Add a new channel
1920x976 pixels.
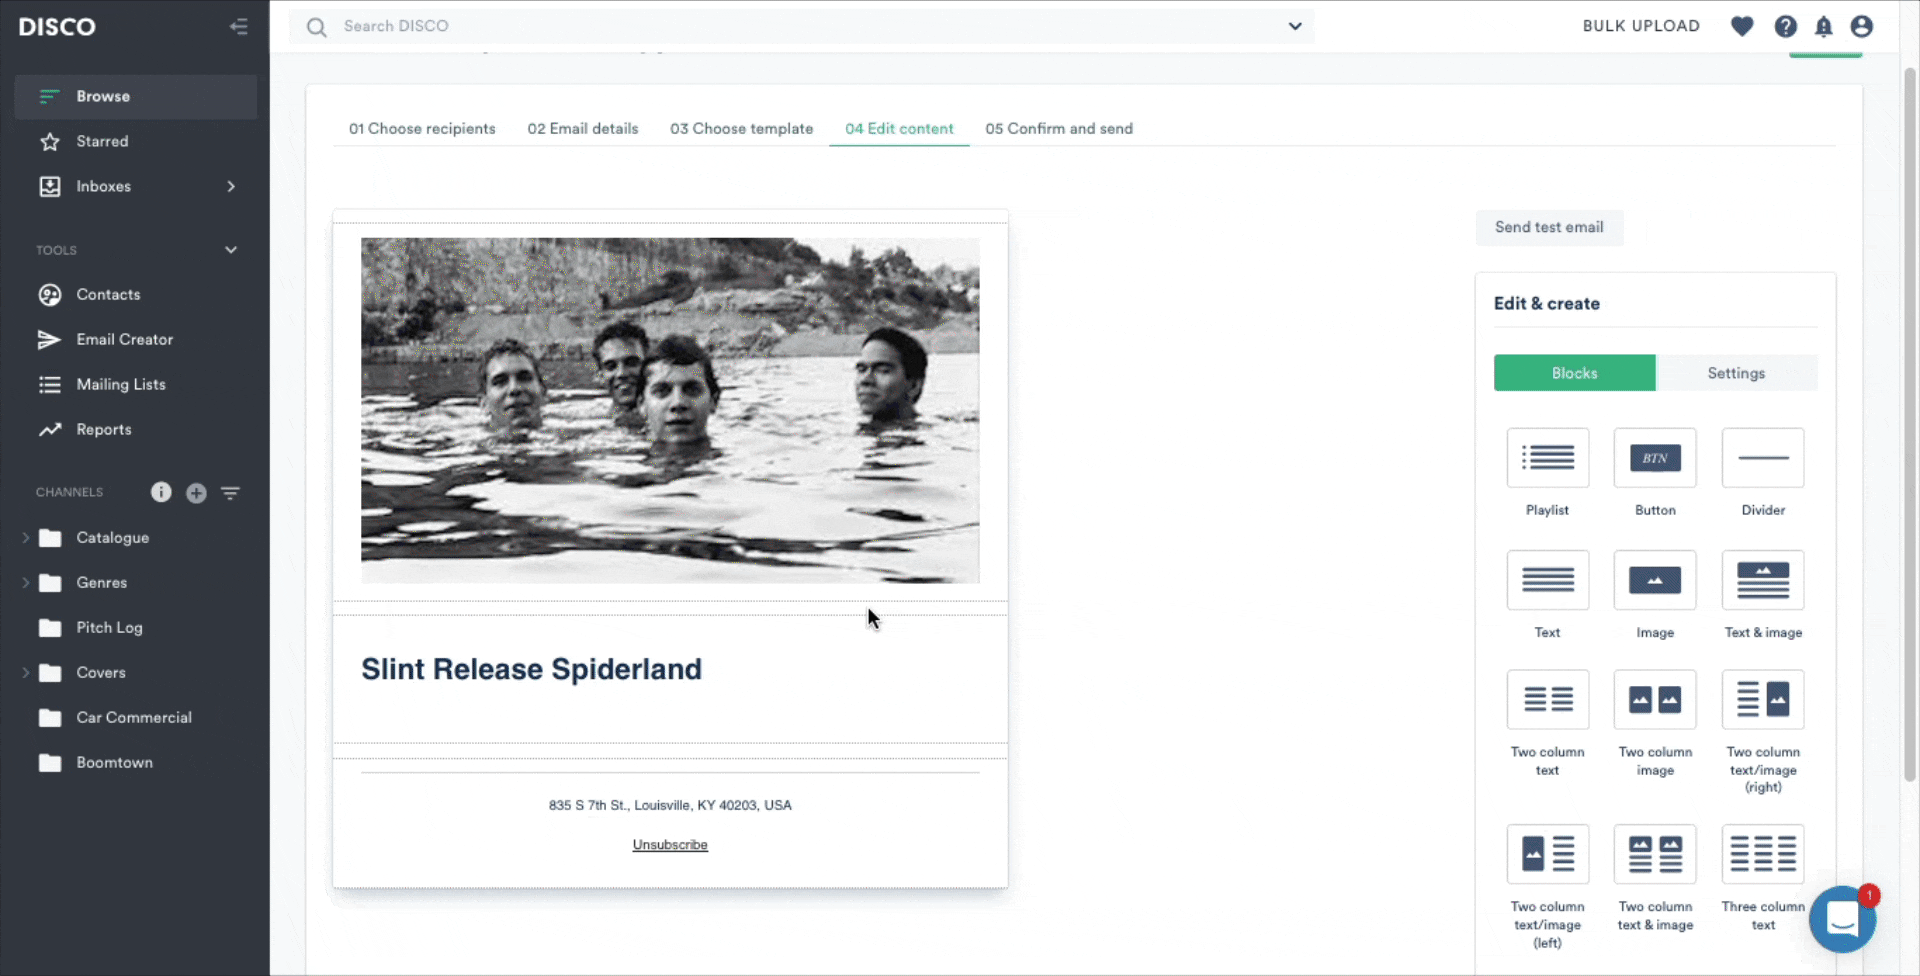pyautogui.click(x=196, y=493)
